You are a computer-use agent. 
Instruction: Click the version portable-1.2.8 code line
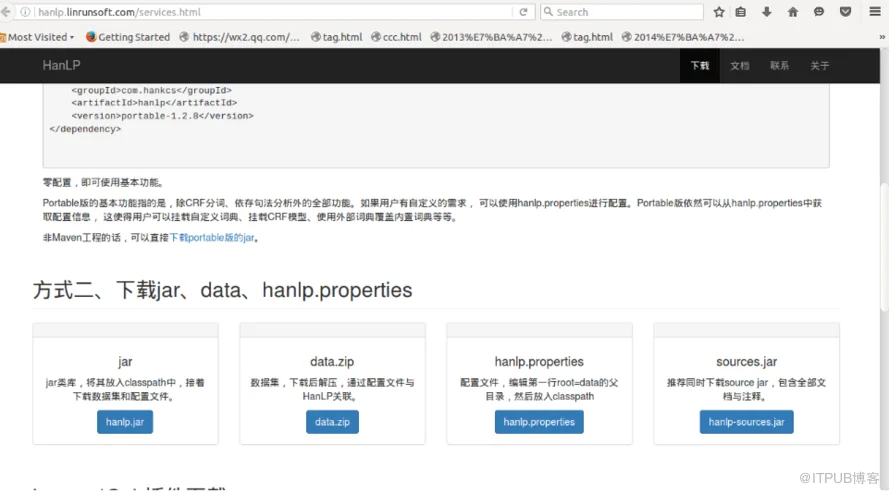162,116
